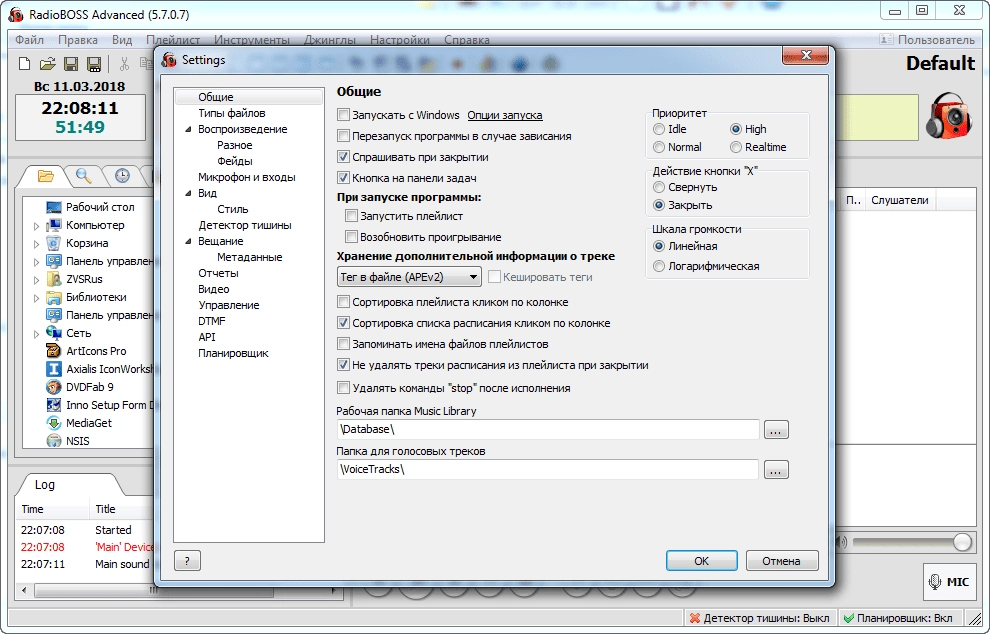990x634 pixels.
Task: Enable Запускать с Windows checkbox
Action: (343, 115)
